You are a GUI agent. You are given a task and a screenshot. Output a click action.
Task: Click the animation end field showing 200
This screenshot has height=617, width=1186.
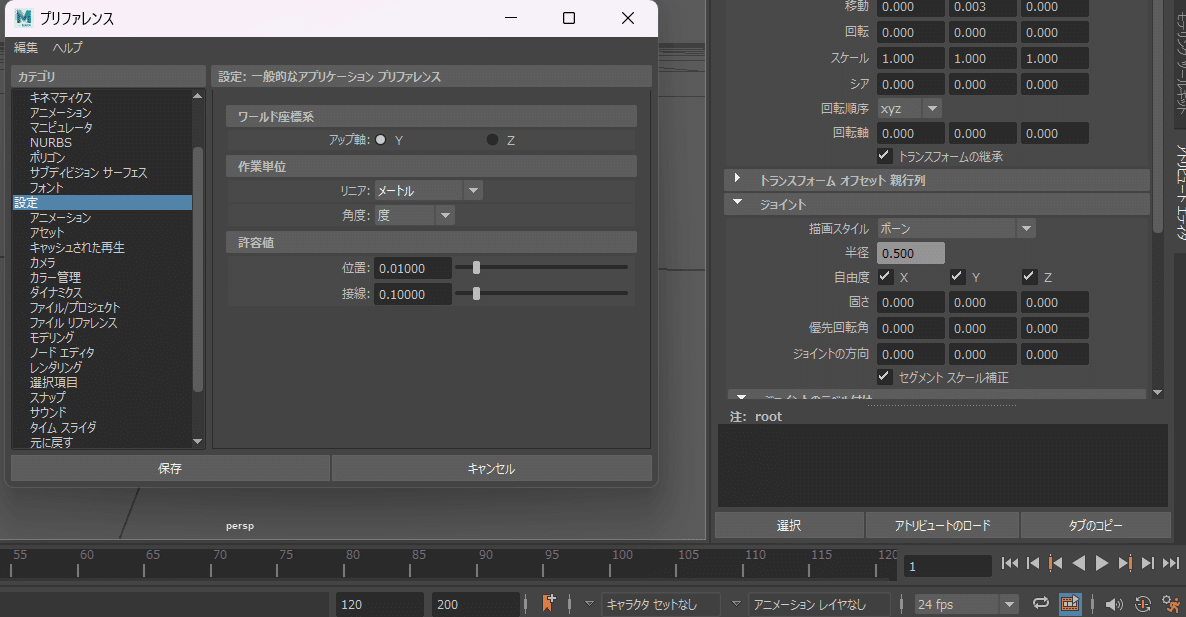tap(476, 604)
